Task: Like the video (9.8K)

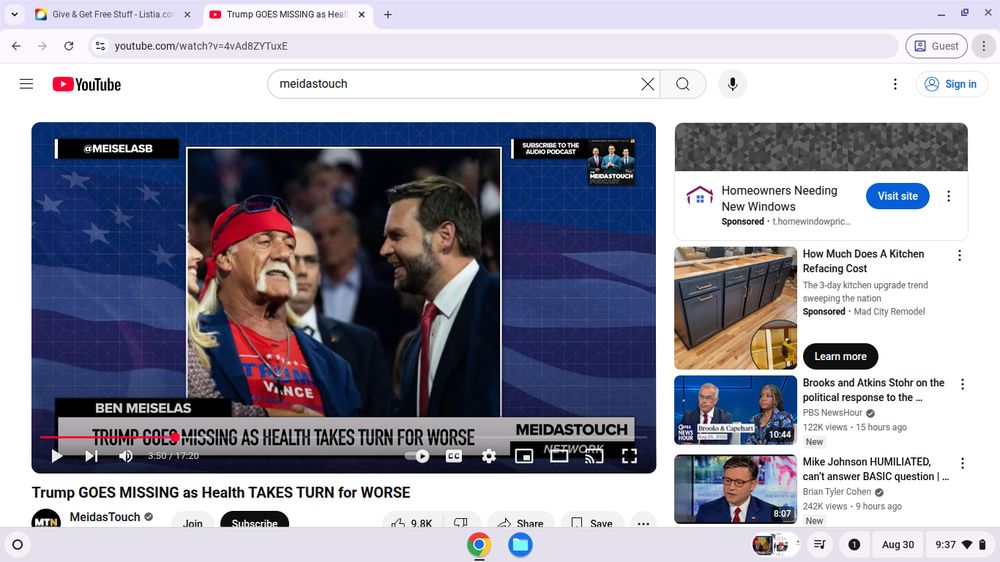Action: [x=411, y=522]
